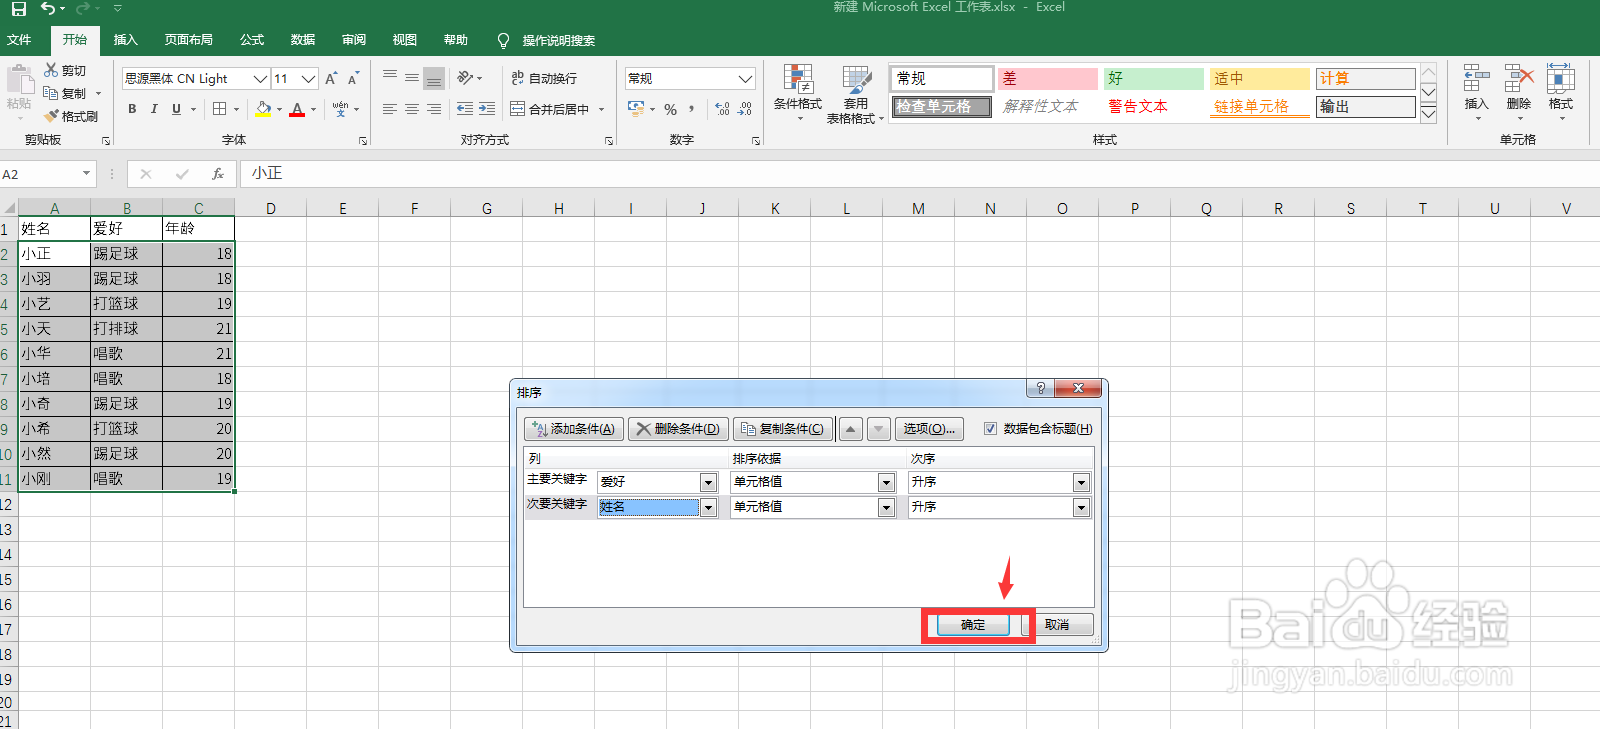The width and height of the screenshot is (1600, 729).
Task: Click cell containing 小羽
Action: (x=55, y=279)
